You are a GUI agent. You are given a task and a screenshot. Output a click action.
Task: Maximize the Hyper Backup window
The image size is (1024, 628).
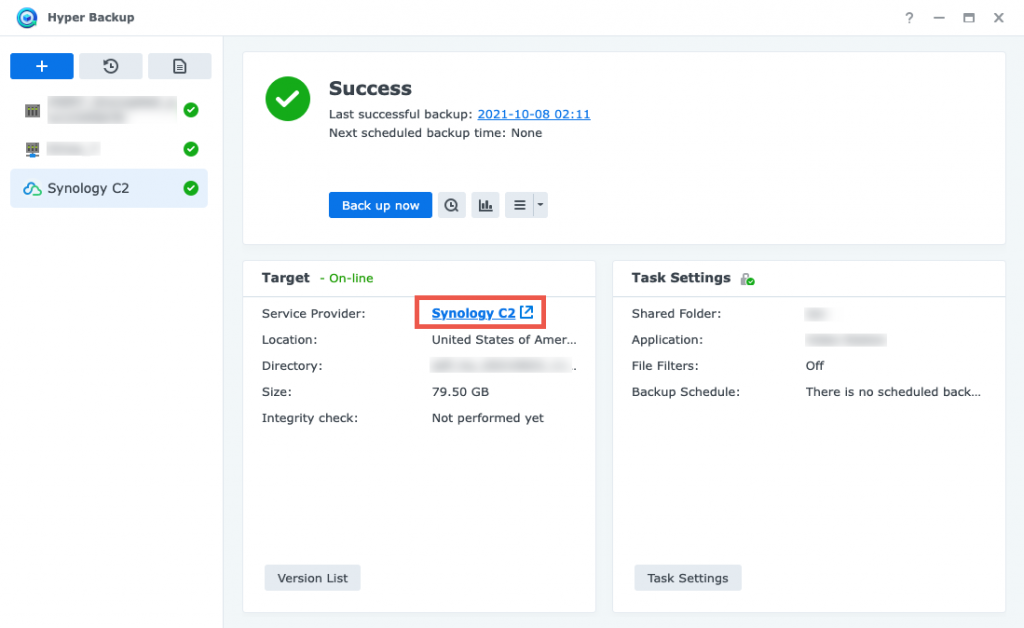[969, 18]
